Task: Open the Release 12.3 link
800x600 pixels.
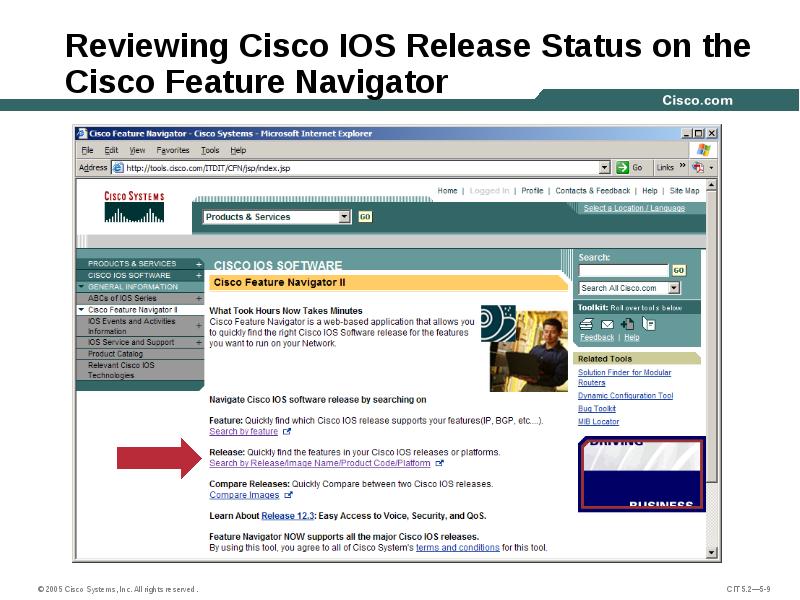Action: point(288,516)
